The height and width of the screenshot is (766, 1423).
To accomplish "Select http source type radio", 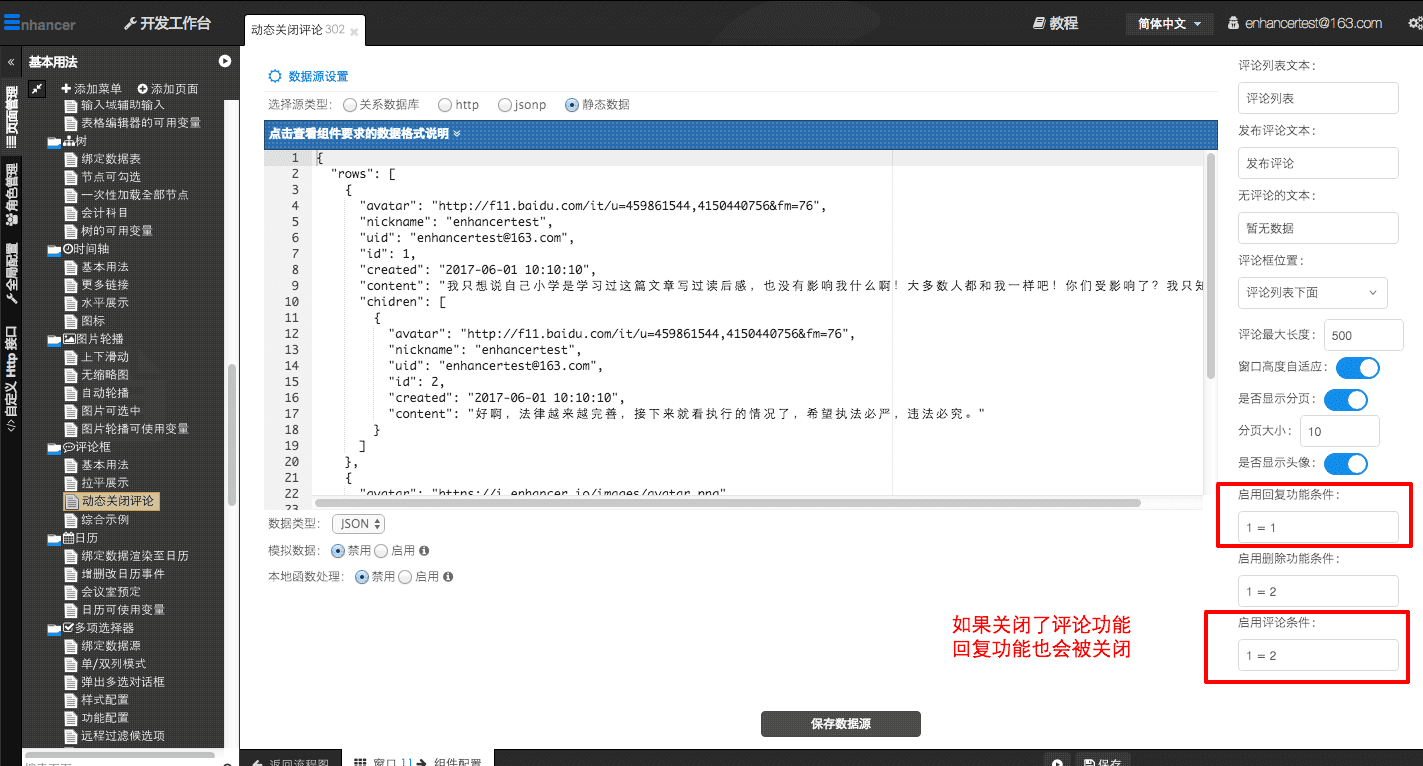I will (x=445, y=104).
